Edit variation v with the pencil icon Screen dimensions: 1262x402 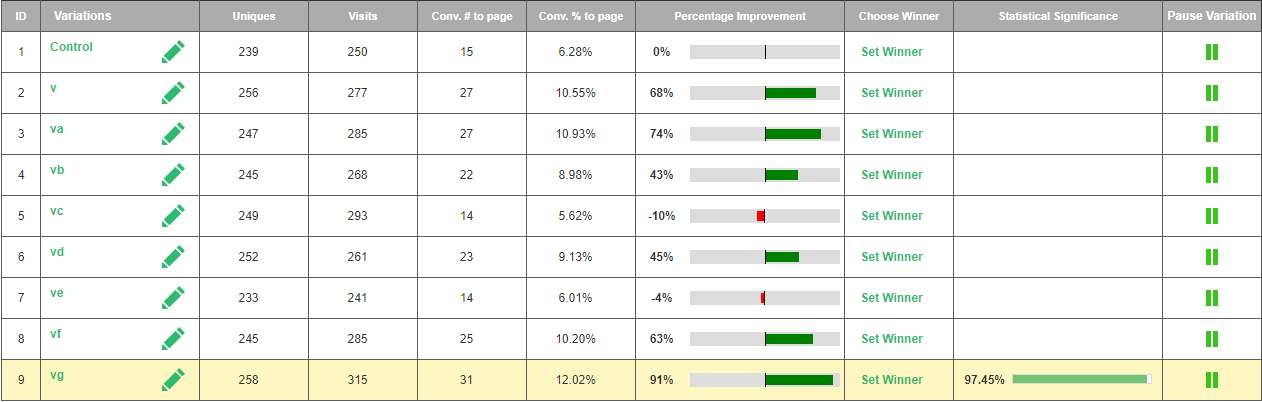(173, 93)
